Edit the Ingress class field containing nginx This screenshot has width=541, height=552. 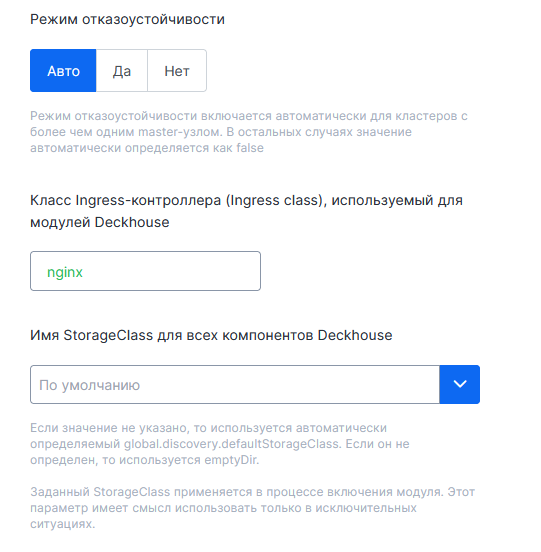point(145,271)
